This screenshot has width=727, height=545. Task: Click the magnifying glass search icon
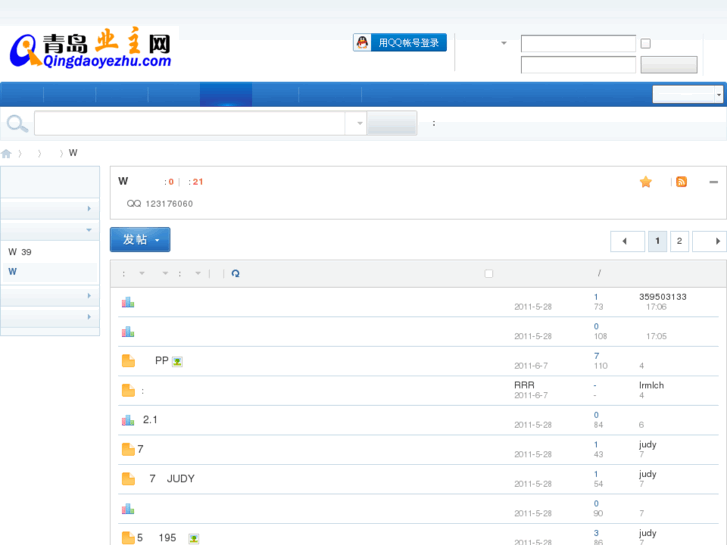click(18, 124)
